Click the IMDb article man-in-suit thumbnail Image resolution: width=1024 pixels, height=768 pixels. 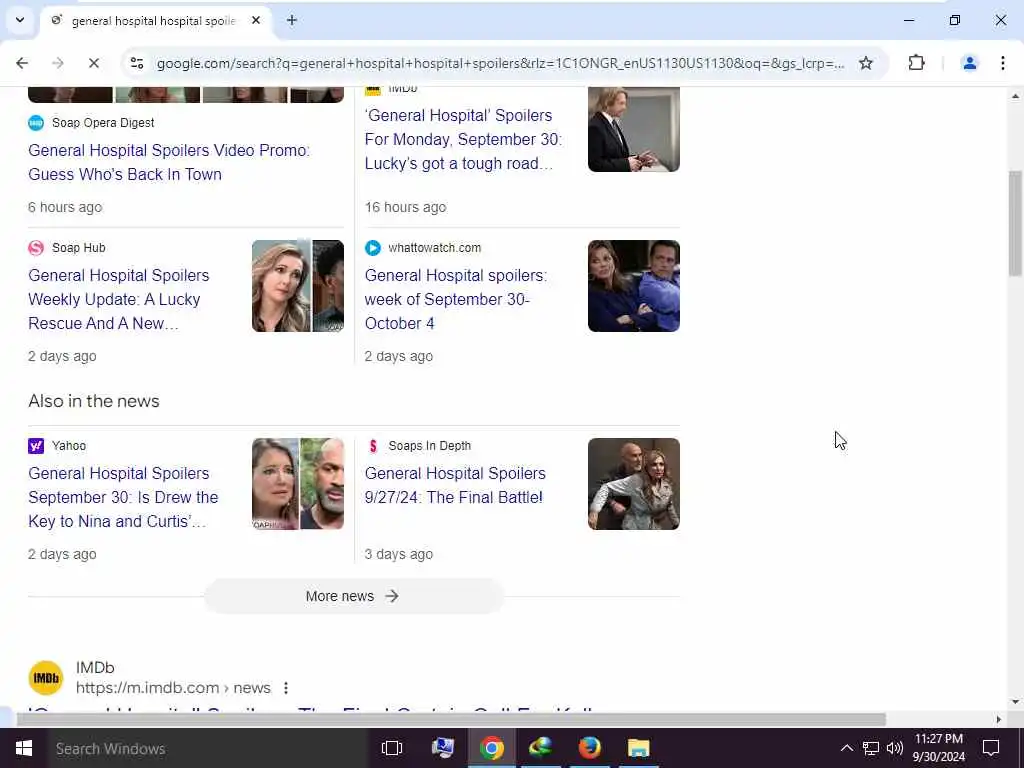(x=633, y=129)
